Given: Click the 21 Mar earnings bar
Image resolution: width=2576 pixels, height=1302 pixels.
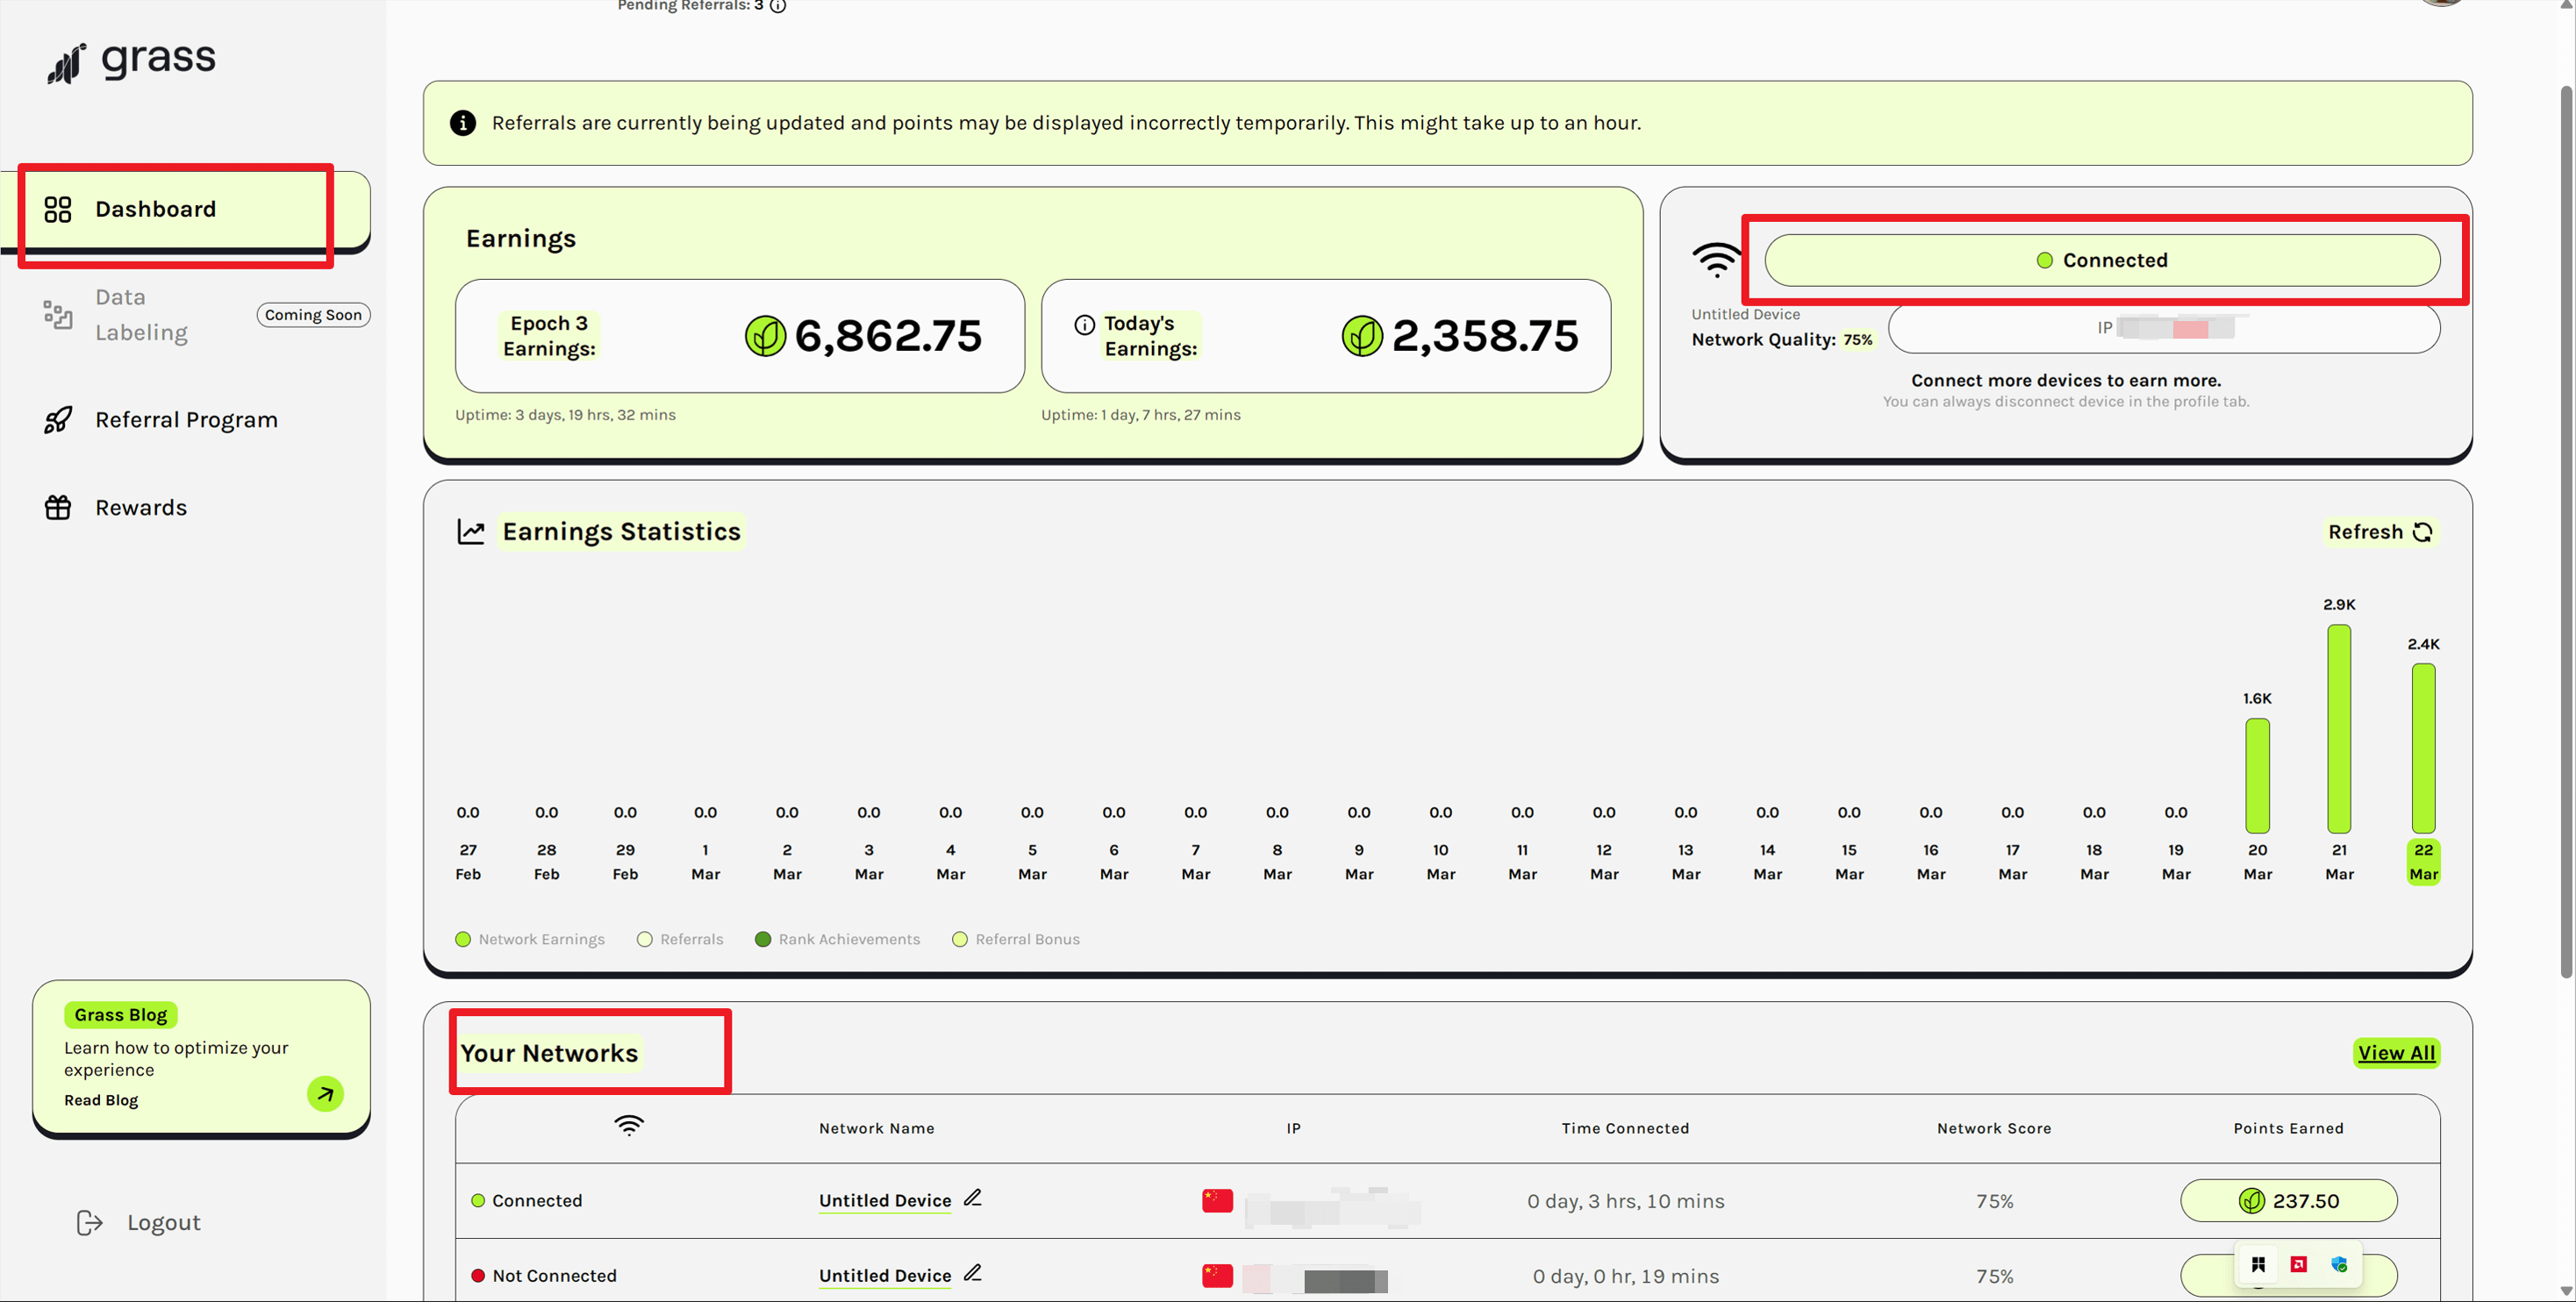Looking at the screenshot, I should coord(2338,728).
